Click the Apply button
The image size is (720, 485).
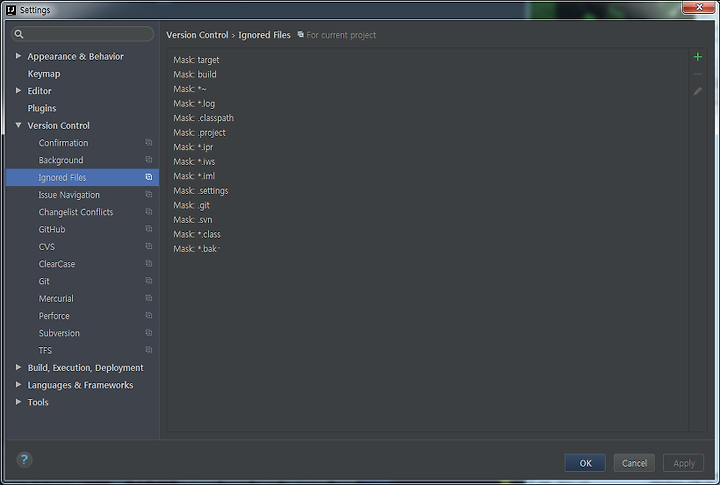coord(683,463)
